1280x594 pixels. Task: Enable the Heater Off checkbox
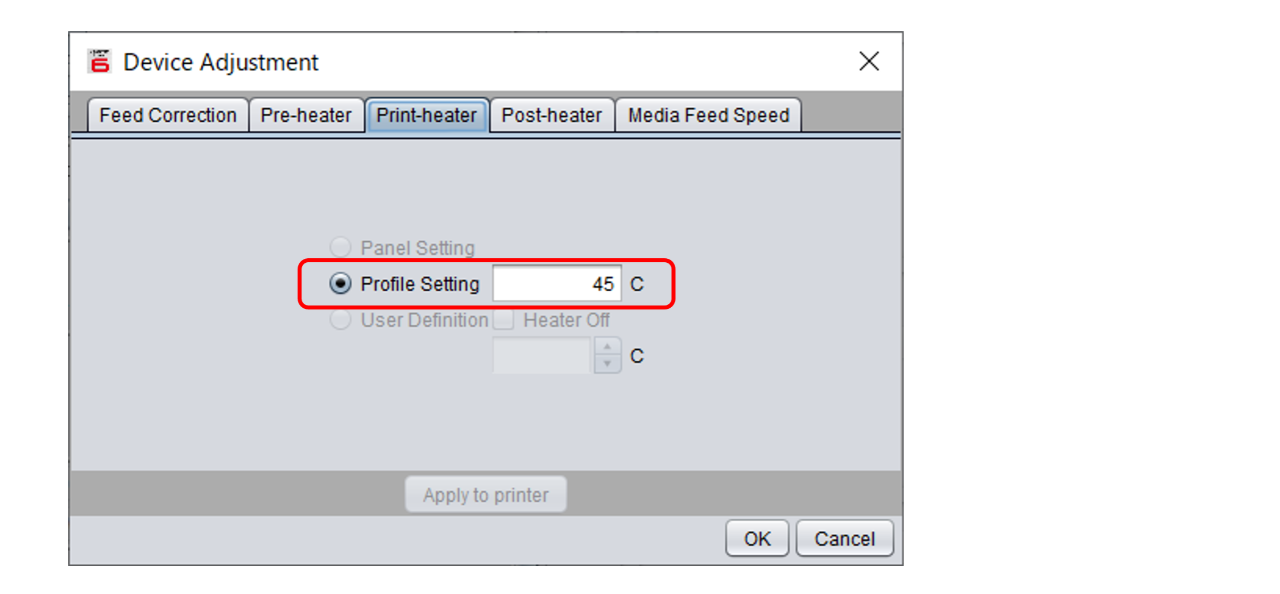click(504, 320)
